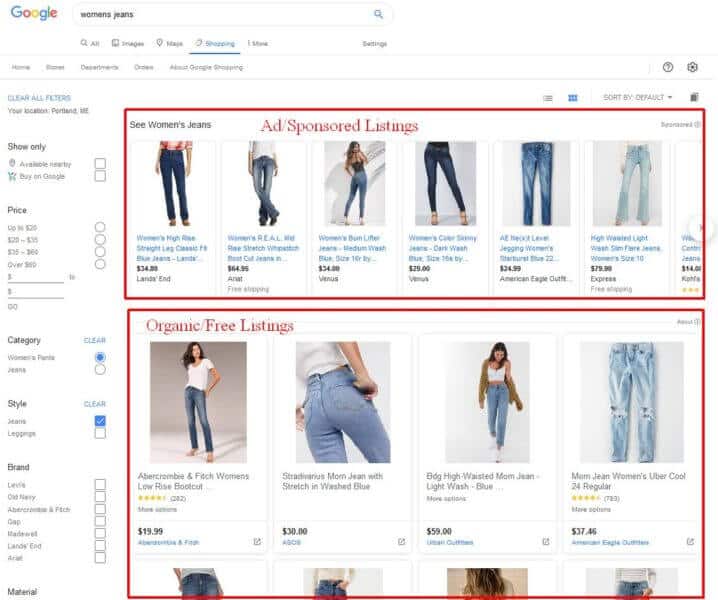This screenshot has height=600, width=718.
Task: Check the Leggings style checkbox
Action: pyautogui.click(x=100, y=433)
